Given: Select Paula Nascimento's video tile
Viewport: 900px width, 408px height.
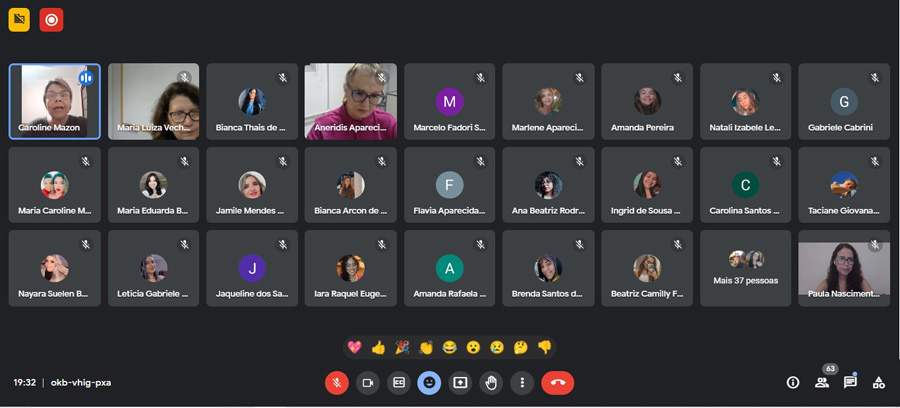Looking at the screenshot, I should pyautogui.click(x=843, y=268).
